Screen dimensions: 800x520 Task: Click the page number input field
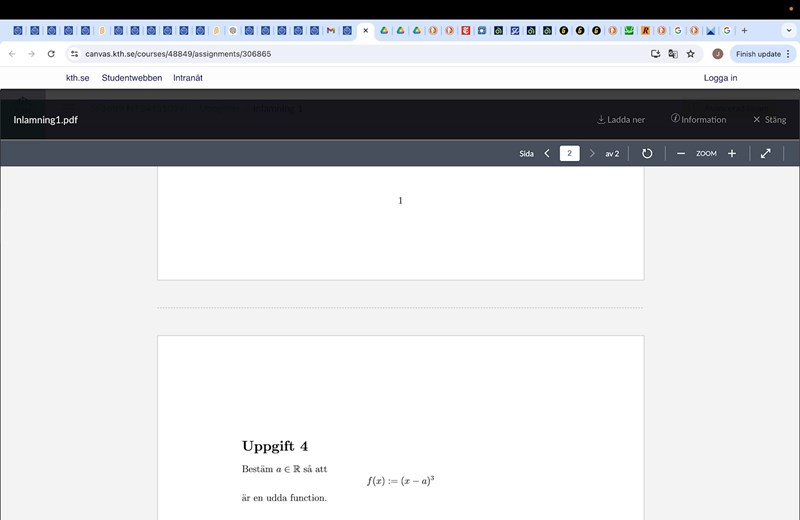tap(569, 153)
